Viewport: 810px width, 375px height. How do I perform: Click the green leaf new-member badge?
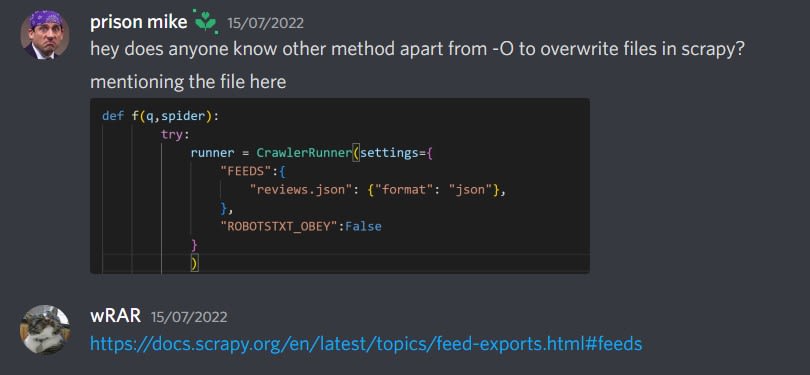point(205,22)
